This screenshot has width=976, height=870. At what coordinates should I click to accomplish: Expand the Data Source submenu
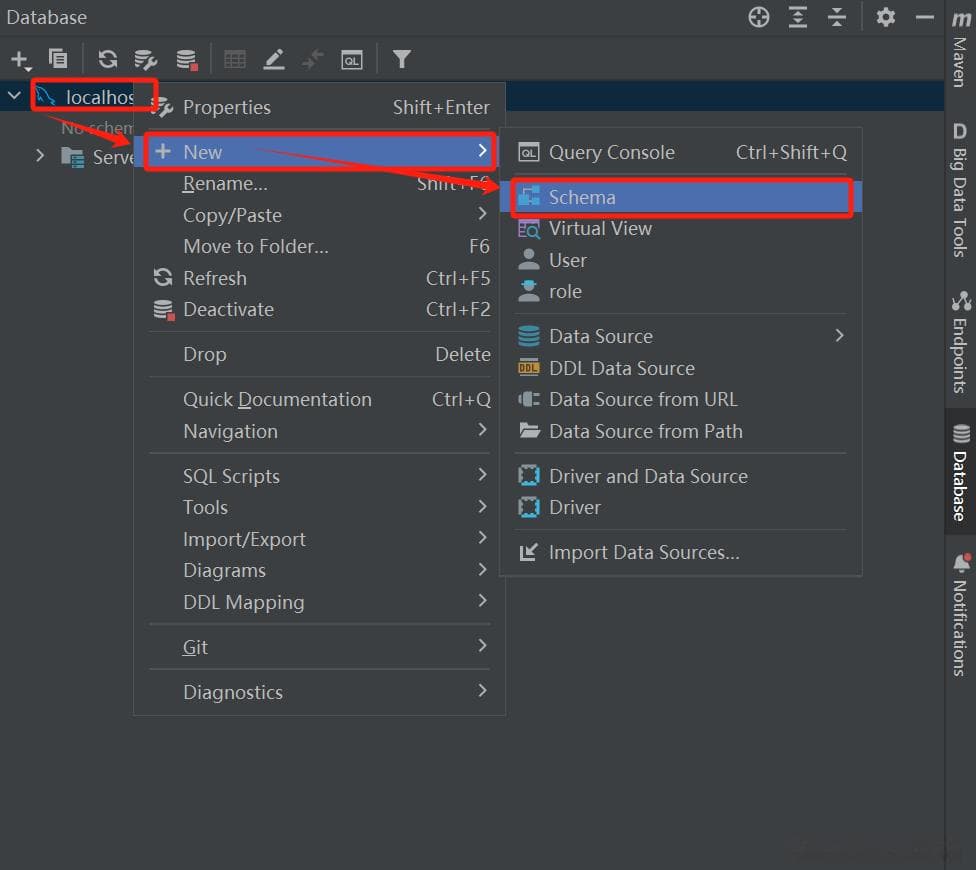[x=682, y=336]
